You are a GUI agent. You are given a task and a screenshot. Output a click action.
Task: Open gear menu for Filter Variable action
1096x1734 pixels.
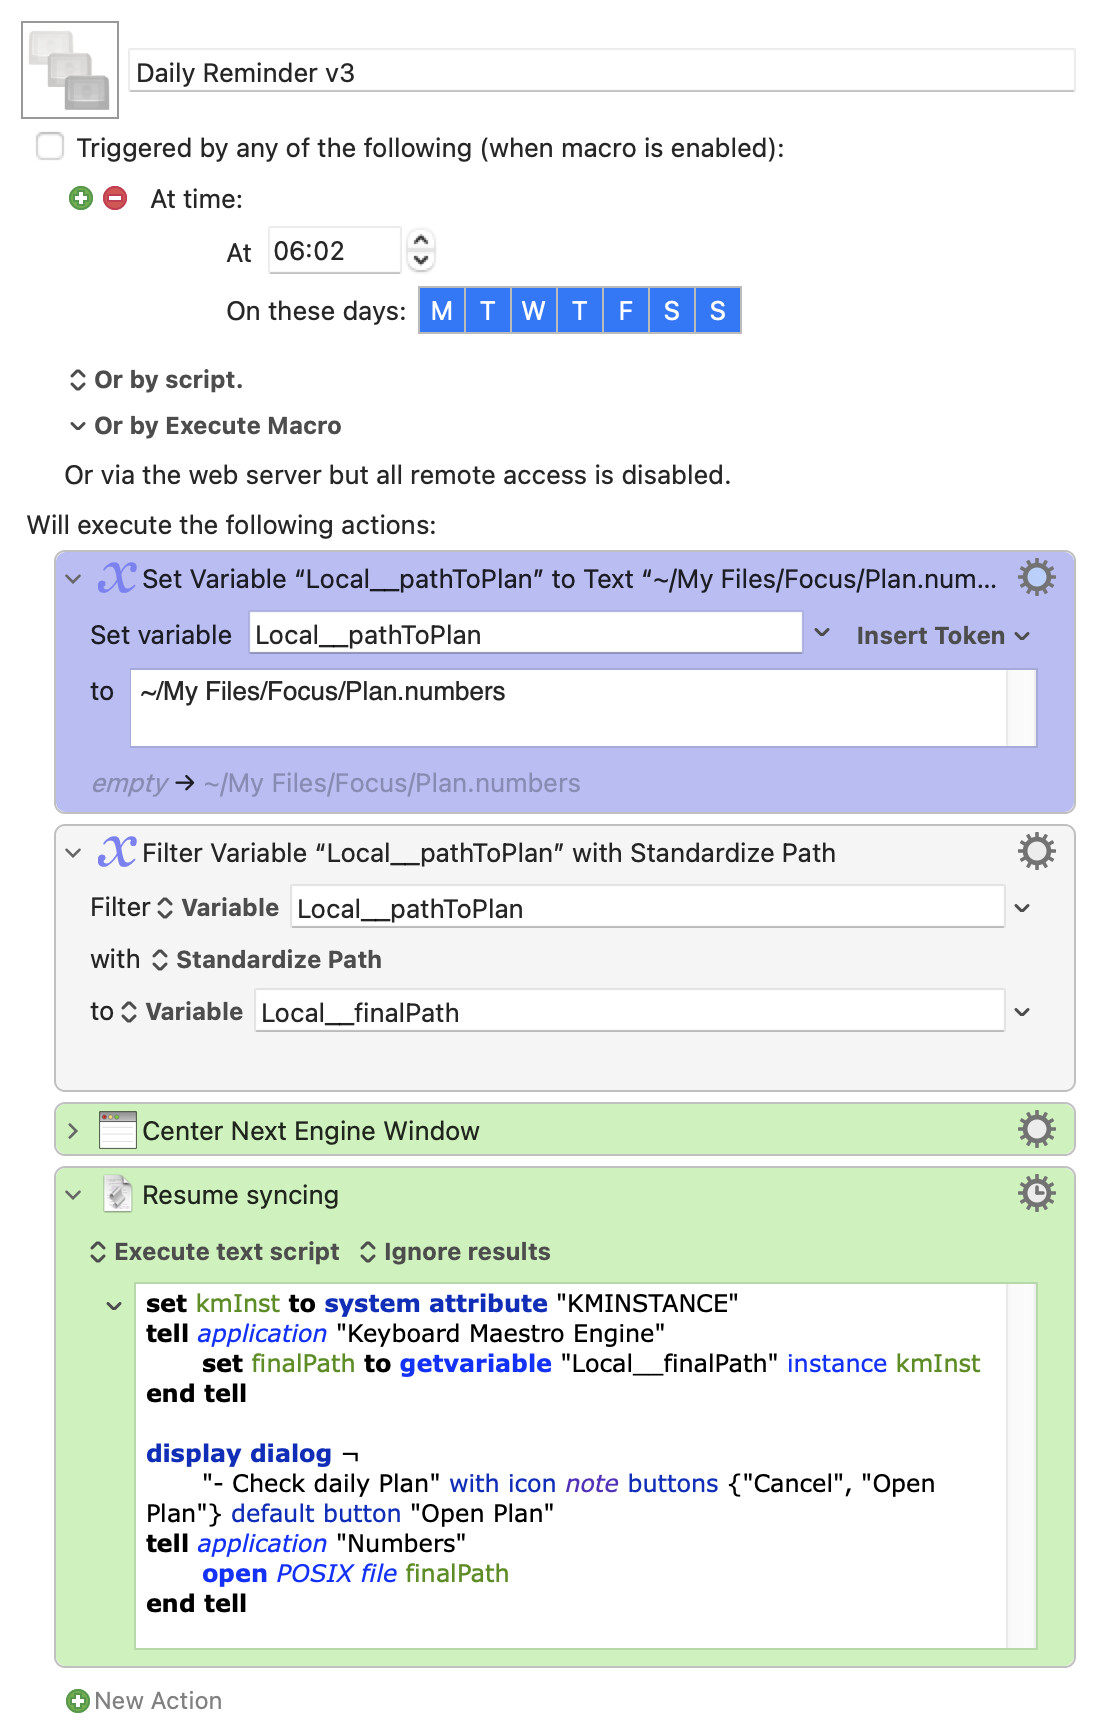point(1036,852)
